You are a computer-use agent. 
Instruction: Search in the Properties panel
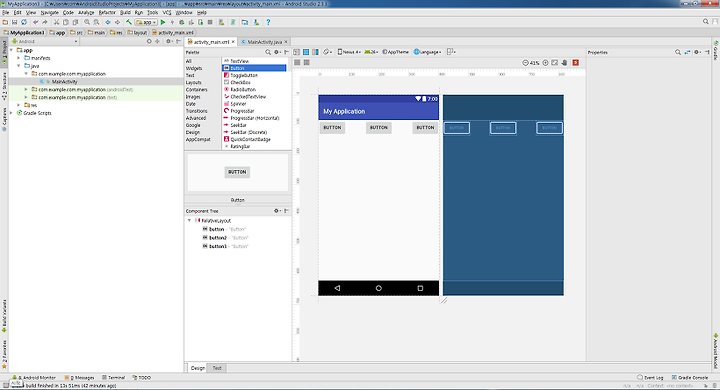coord(678,52)
